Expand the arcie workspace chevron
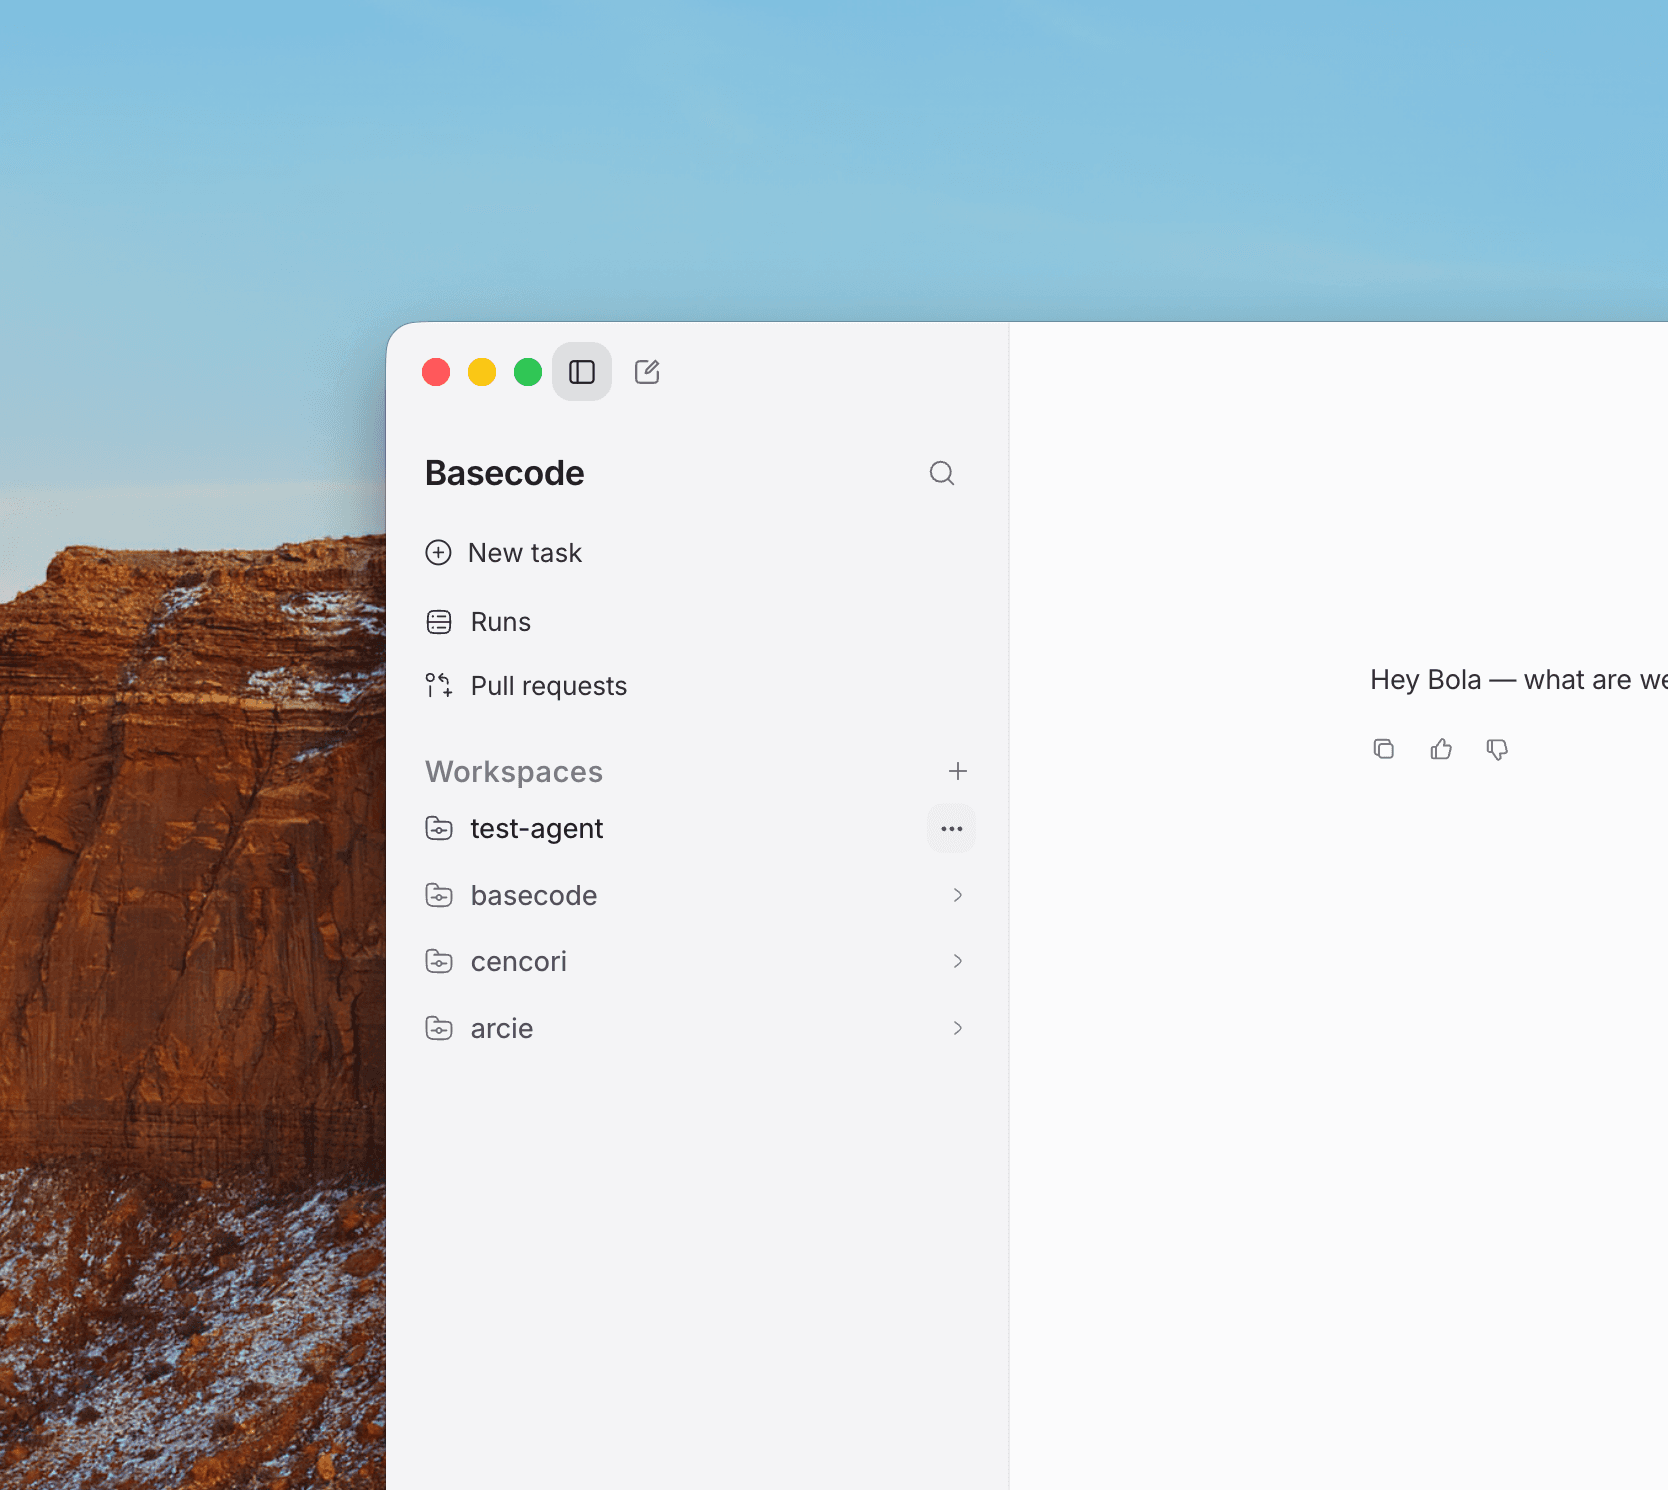The image size is (1668, 1490). point(958,1028)
